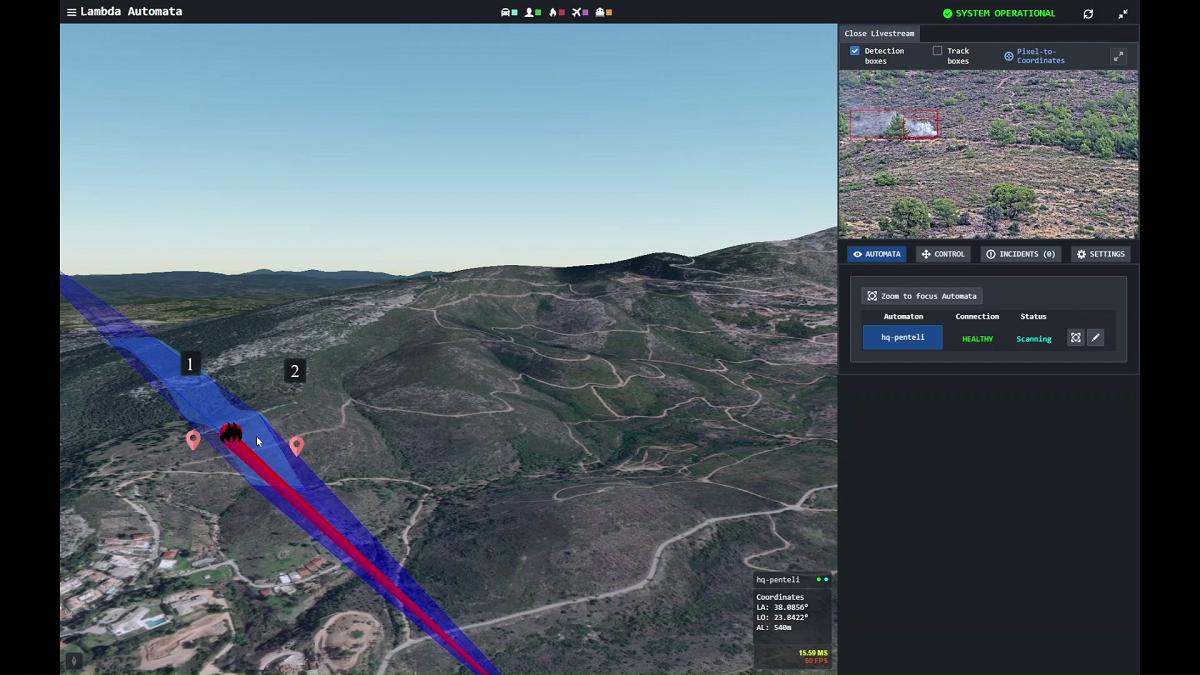Focus on hq-penteli using its row target icon

1075,338
